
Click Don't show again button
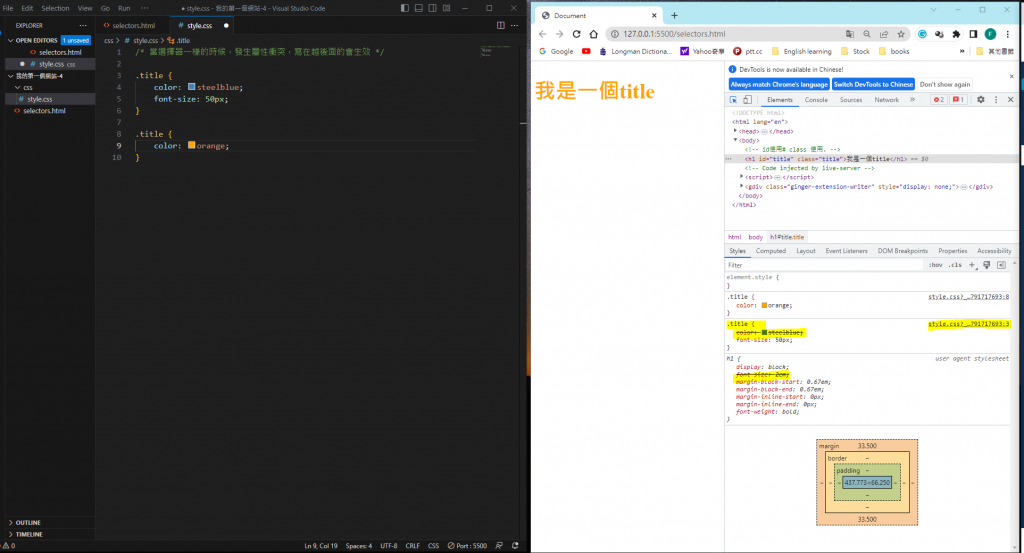pyautogui.click(x=944, y=84)
